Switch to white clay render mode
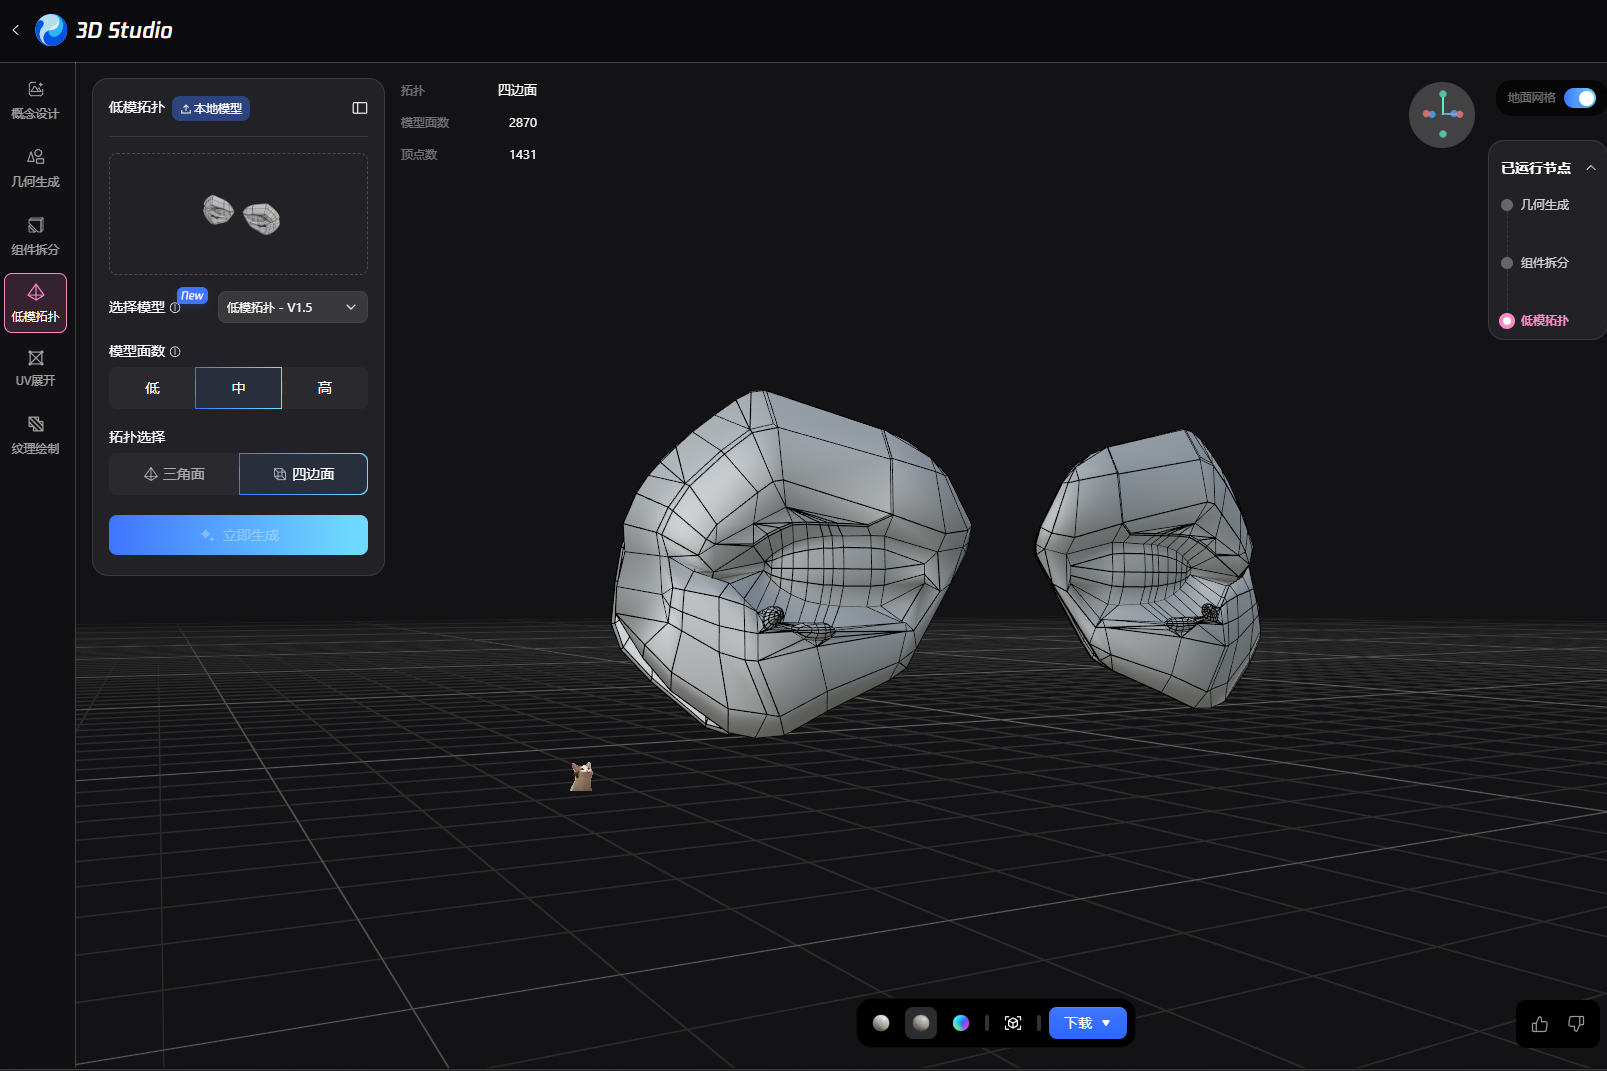 pyautogui.click(x=881, y=1023)
